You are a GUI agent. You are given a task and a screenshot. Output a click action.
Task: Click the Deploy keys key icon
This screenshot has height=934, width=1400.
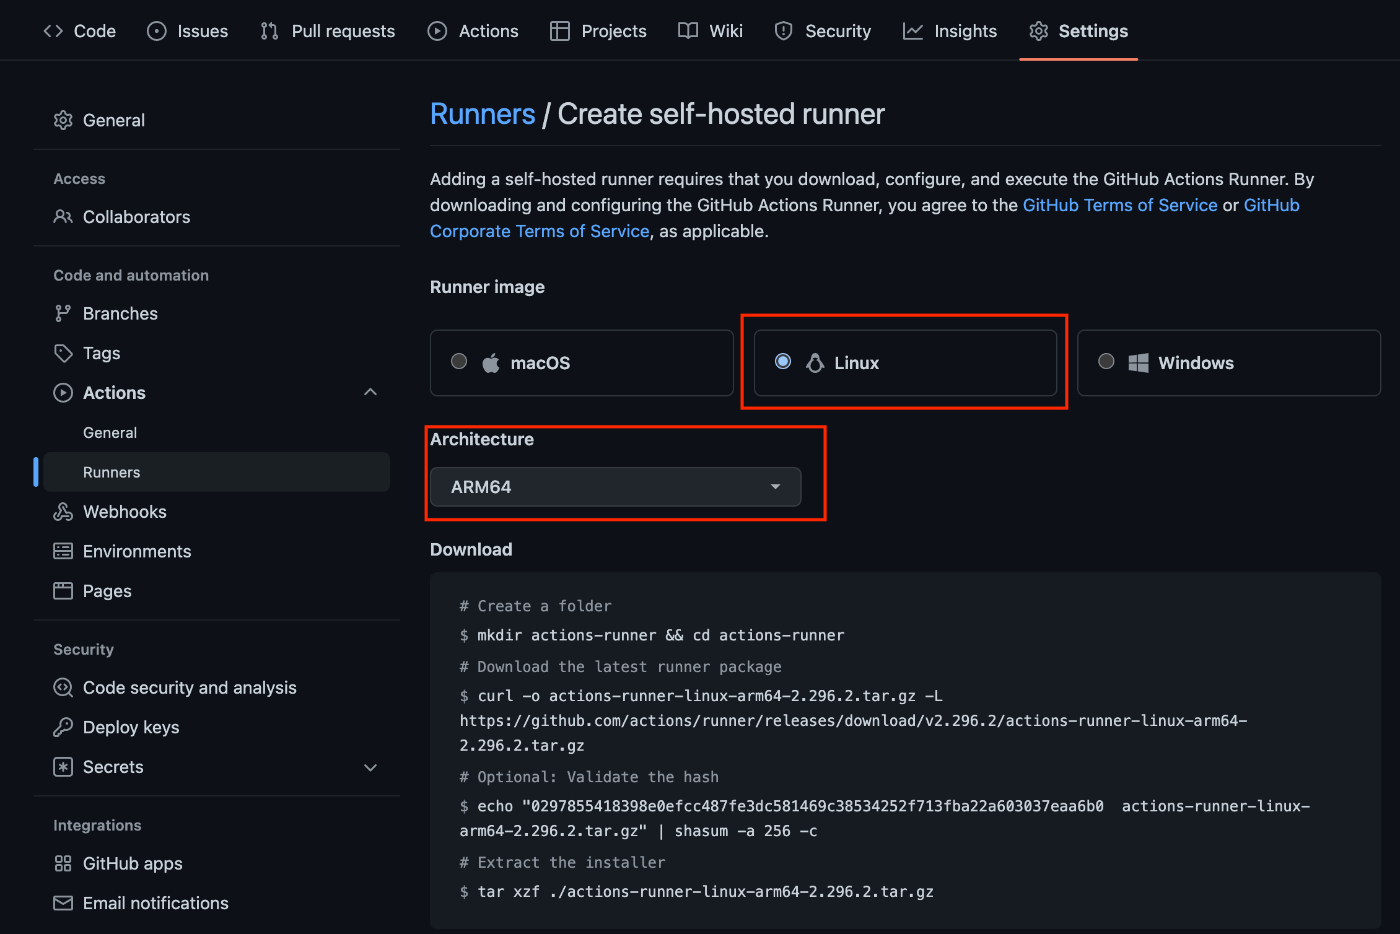coord(63,727)
